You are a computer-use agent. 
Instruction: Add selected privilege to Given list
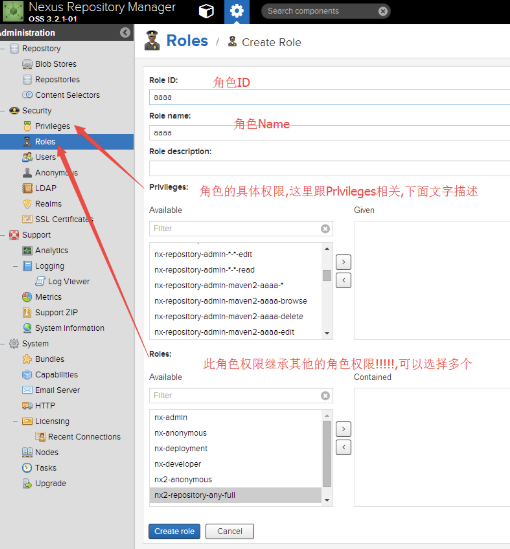[343, 262]
